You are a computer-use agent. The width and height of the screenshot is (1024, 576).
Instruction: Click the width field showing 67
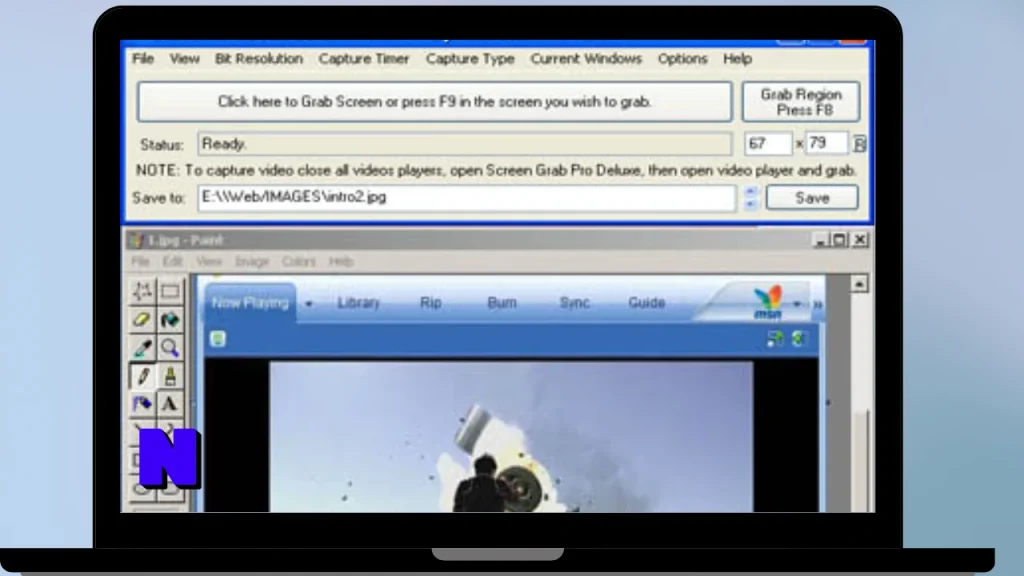click(x=768, y=144)
